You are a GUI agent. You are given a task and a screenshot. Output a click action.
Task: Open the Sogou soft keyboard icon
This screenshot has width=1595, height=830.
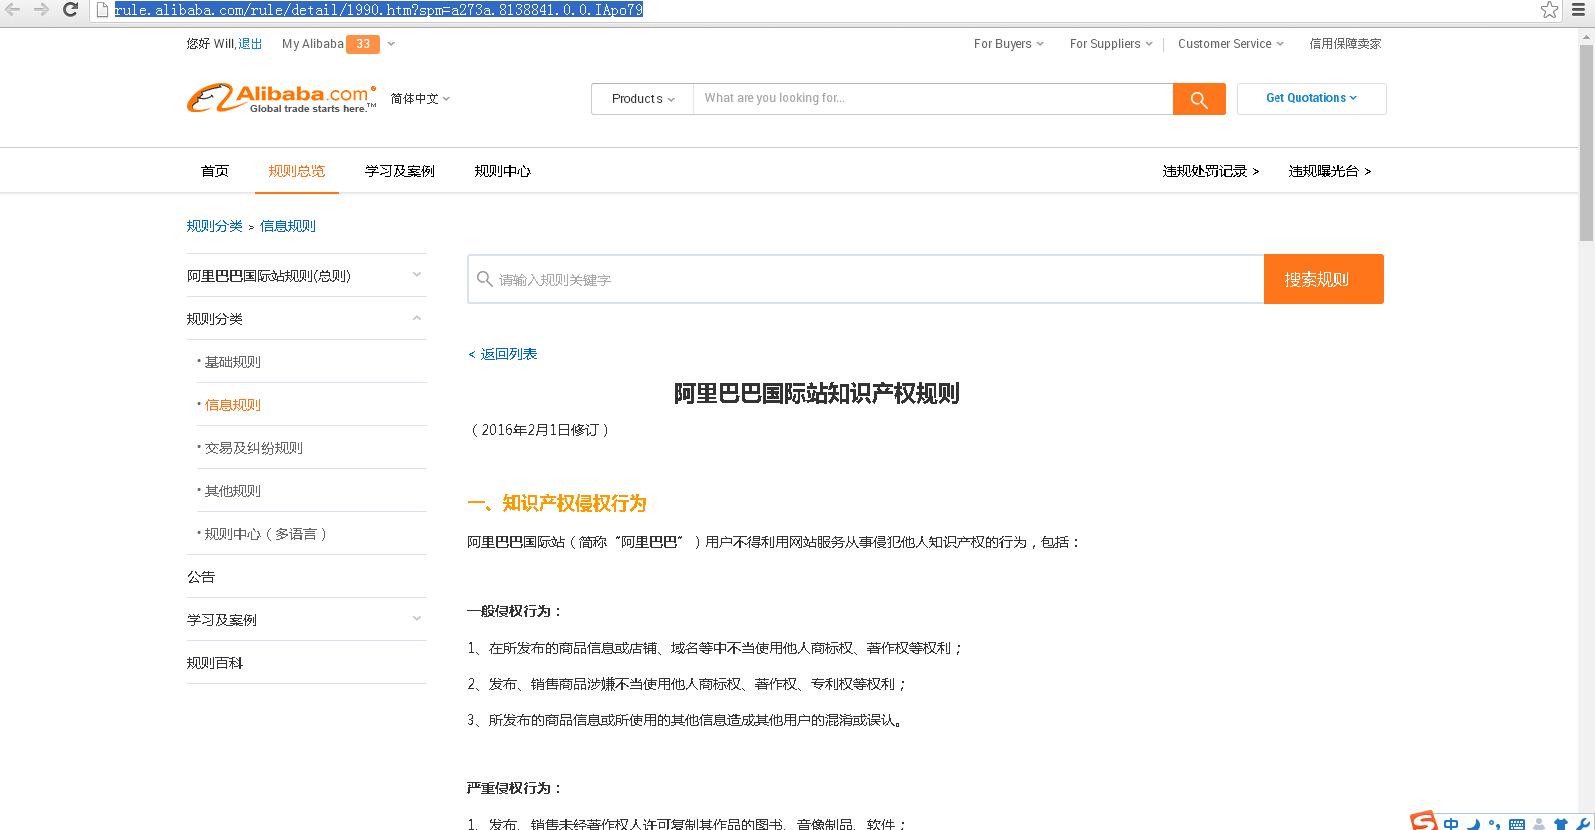[1517, 824]
